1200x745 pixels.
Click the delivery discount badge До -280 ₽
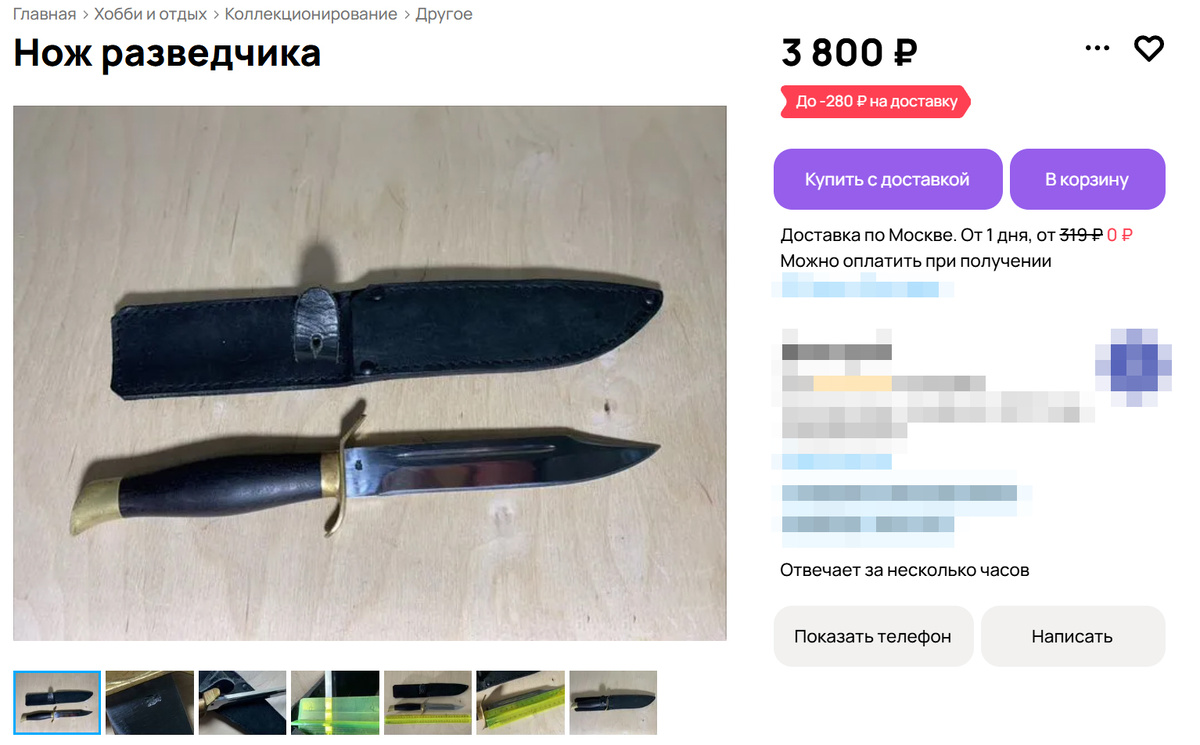click(875, 102)
